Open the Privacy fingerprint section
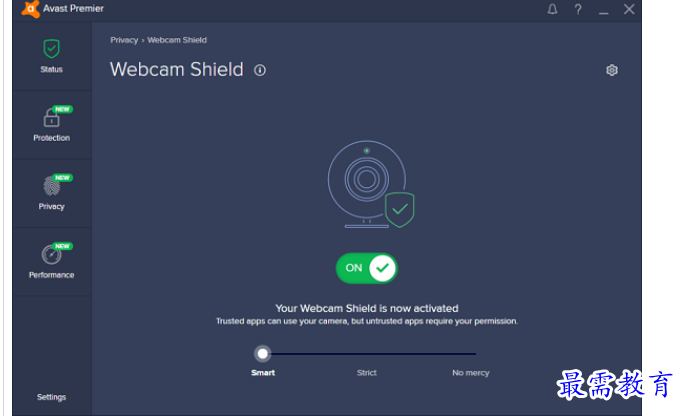The image size is (681, 416). pyautogui.click(x=52, y=186)
